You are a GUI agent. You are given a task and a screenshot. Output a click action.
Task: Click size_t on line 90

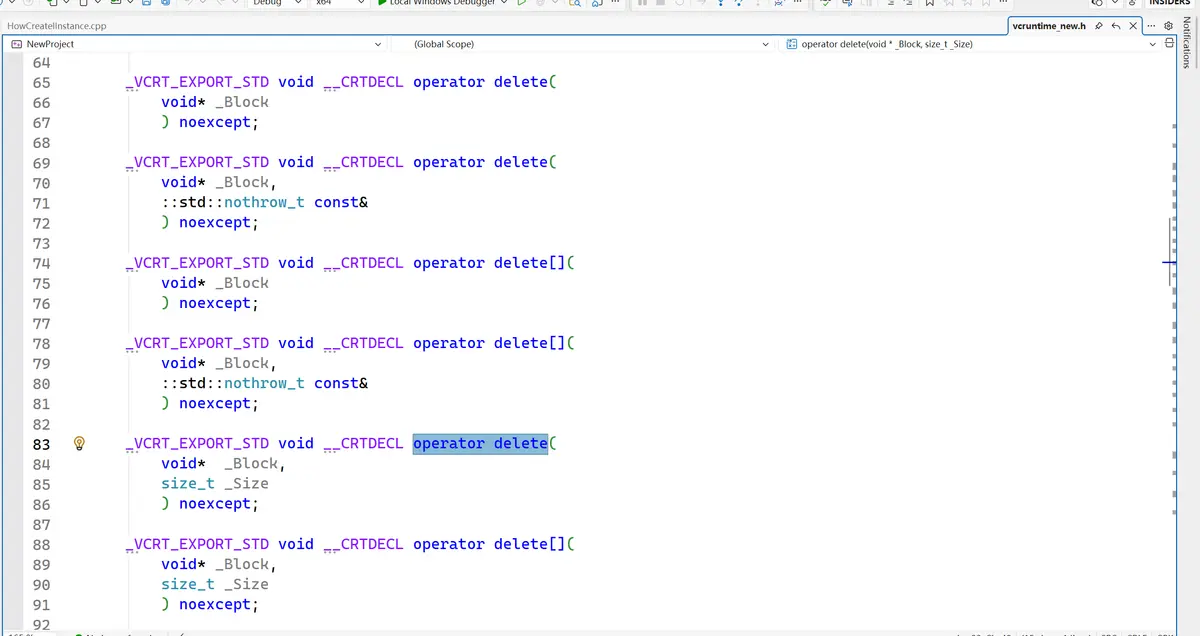click(x=188, y=584)
